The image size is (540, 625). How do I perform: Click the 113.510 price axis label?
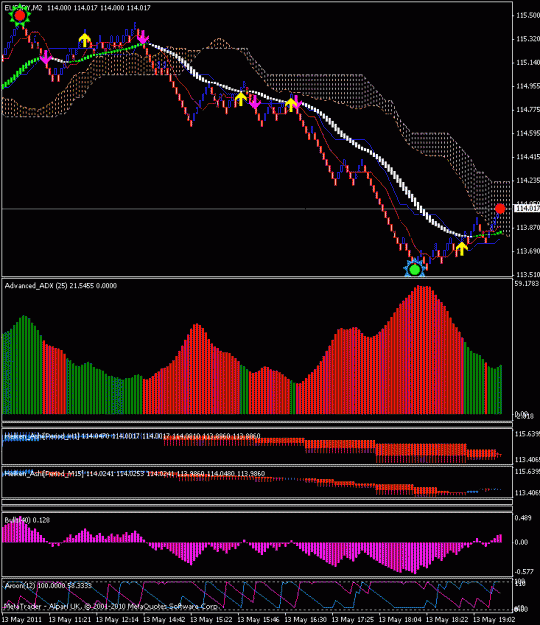click(528, 274)
